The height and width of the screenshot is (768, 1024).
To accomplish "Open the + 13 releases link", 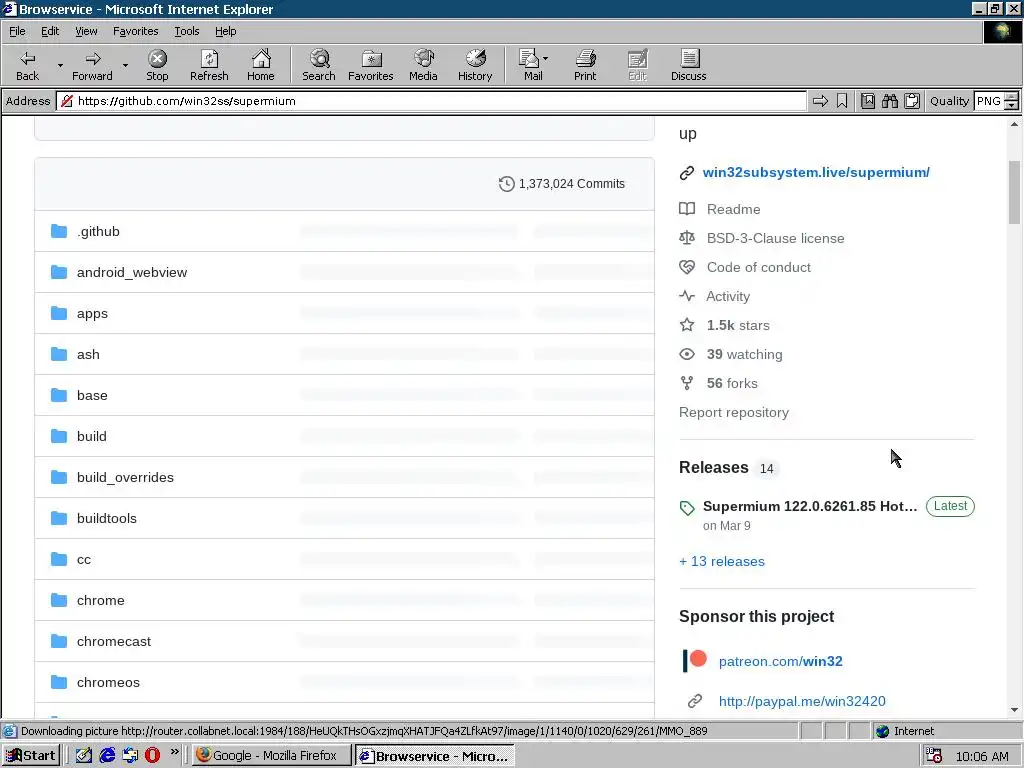I will 722,562.
